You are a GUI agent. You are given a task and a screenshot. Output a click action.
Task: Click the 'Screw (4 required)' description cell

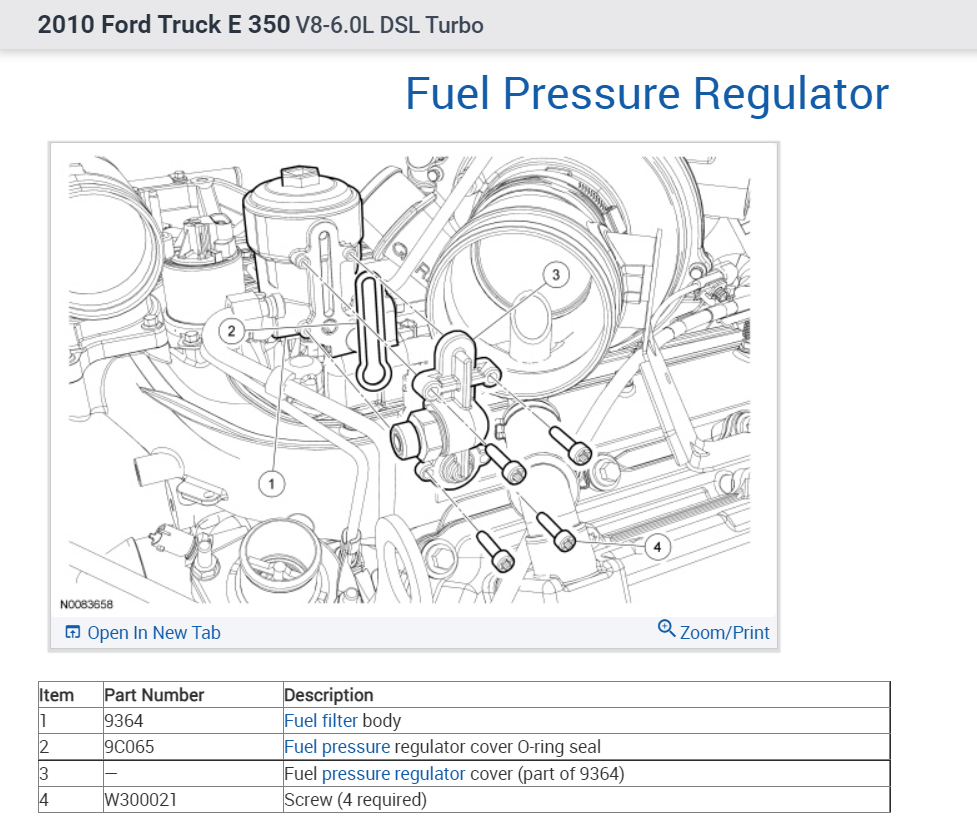click(x=355, y=800)
